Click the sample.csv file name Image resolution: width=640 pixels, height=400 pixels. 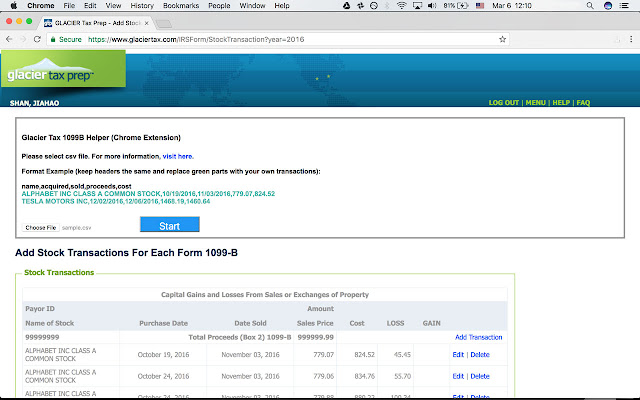click(76, 228)
